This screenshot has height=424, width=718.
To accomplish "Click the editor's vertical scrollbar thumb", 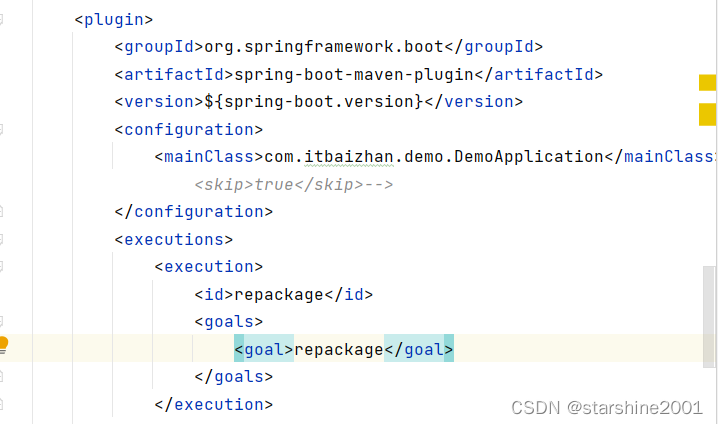I will point(709,317).
